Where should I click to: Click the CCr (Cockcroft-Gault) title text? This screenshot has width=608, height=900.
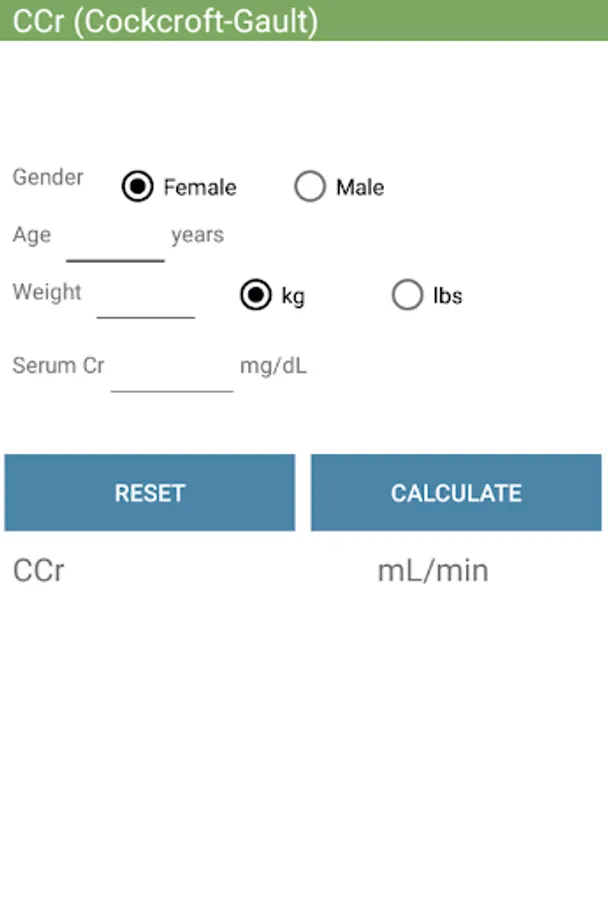click(x=165, y=22)
